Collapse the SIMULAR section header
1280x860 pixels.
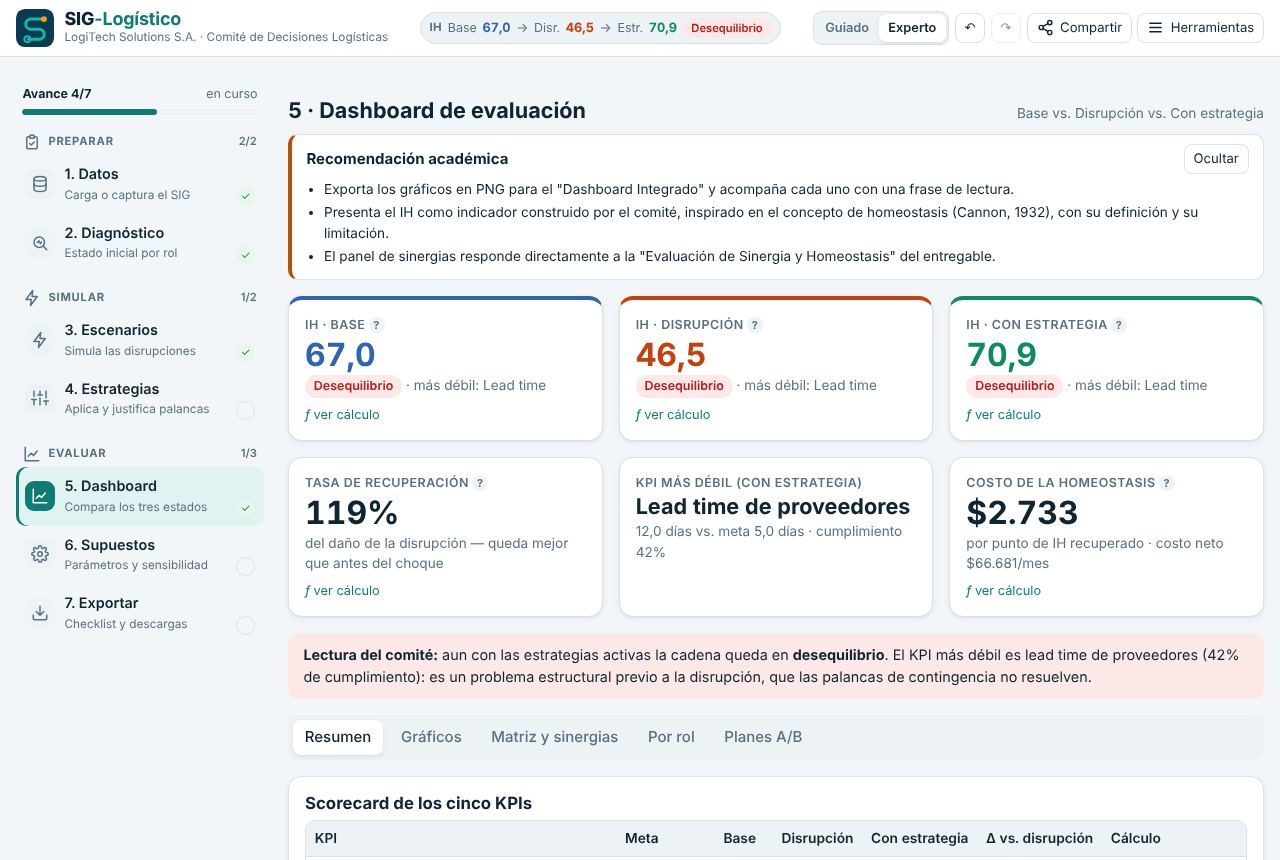pyautogui.click(x=140, y=297)
